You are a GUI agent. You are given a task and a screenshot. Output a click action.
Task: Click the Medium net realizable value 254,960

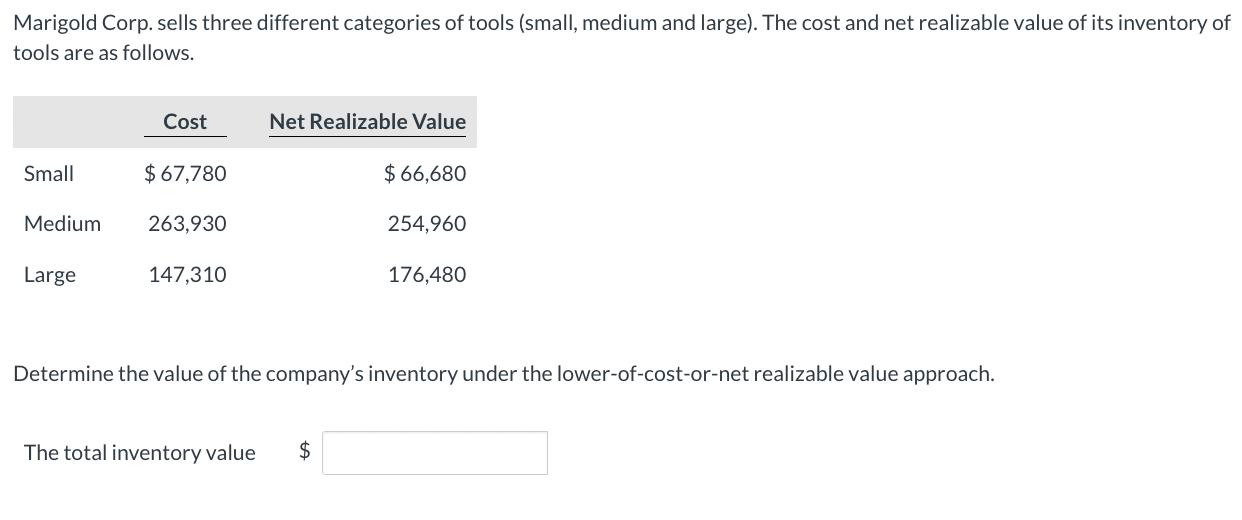point(427,224)
